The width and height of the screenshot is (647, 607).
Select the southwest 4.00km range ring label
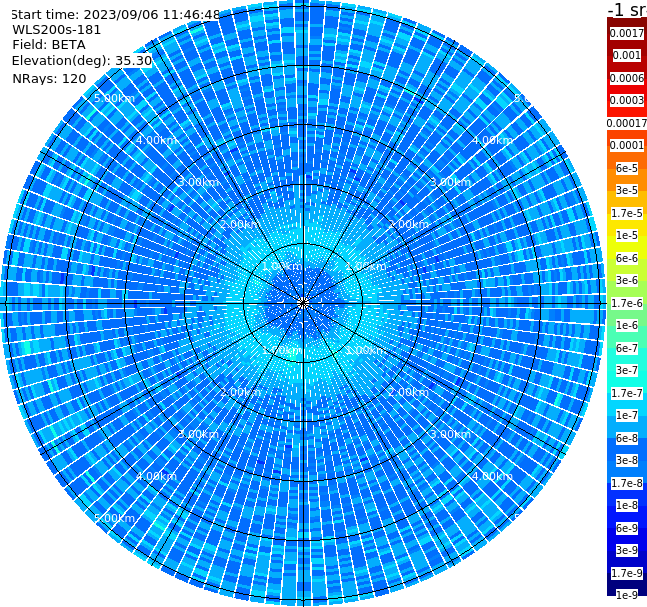156,476
